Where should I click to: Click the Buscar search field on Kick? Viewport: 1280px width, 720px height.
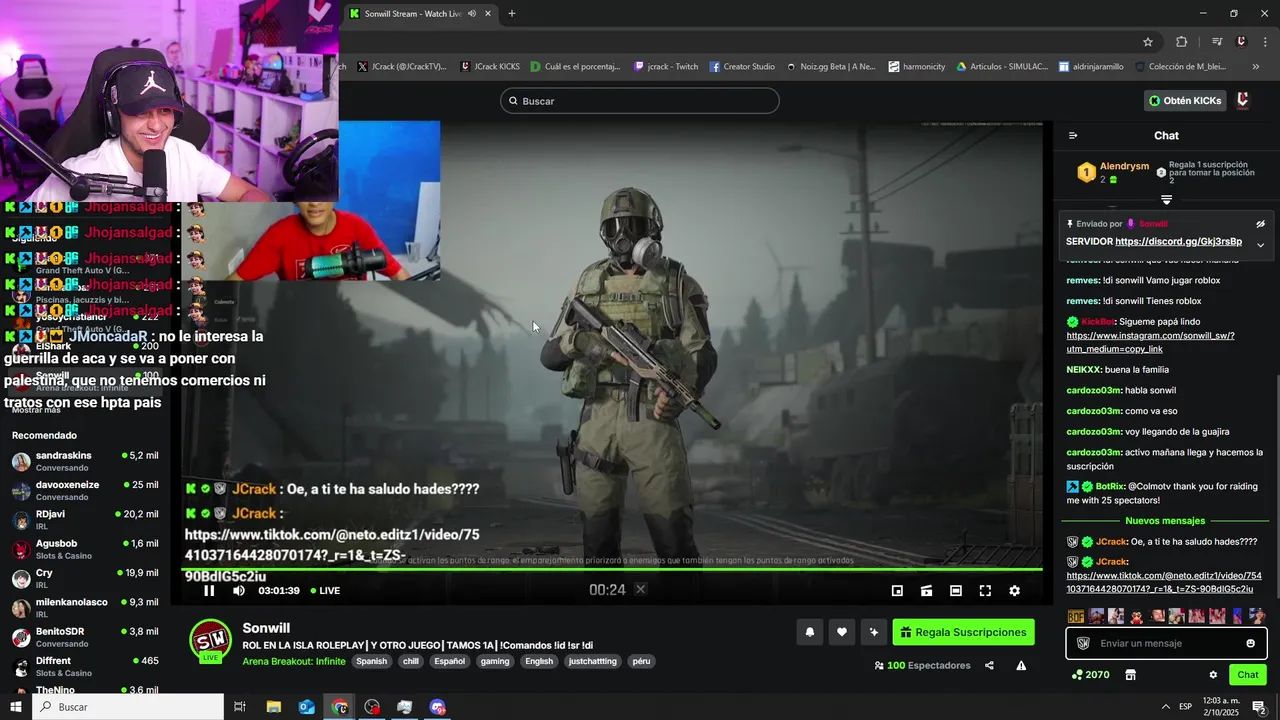640,101
